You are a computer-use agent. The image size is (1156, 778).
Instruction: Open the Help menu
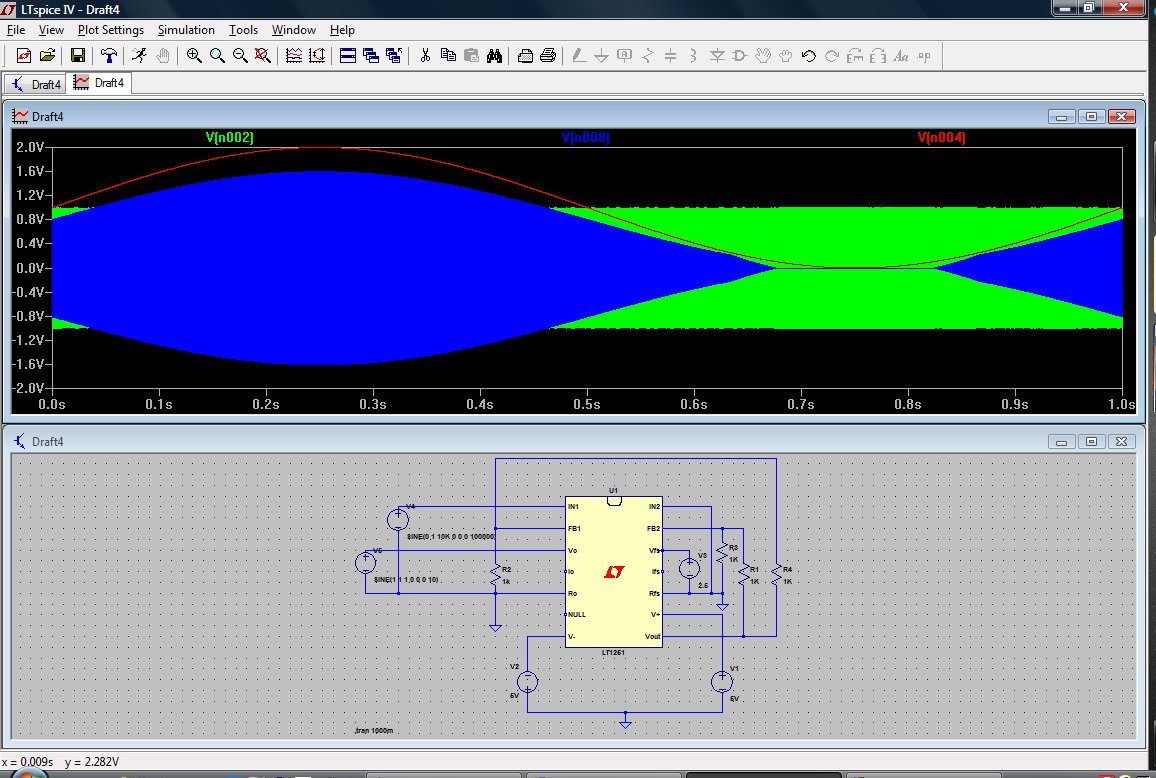(x=342, y=29)
